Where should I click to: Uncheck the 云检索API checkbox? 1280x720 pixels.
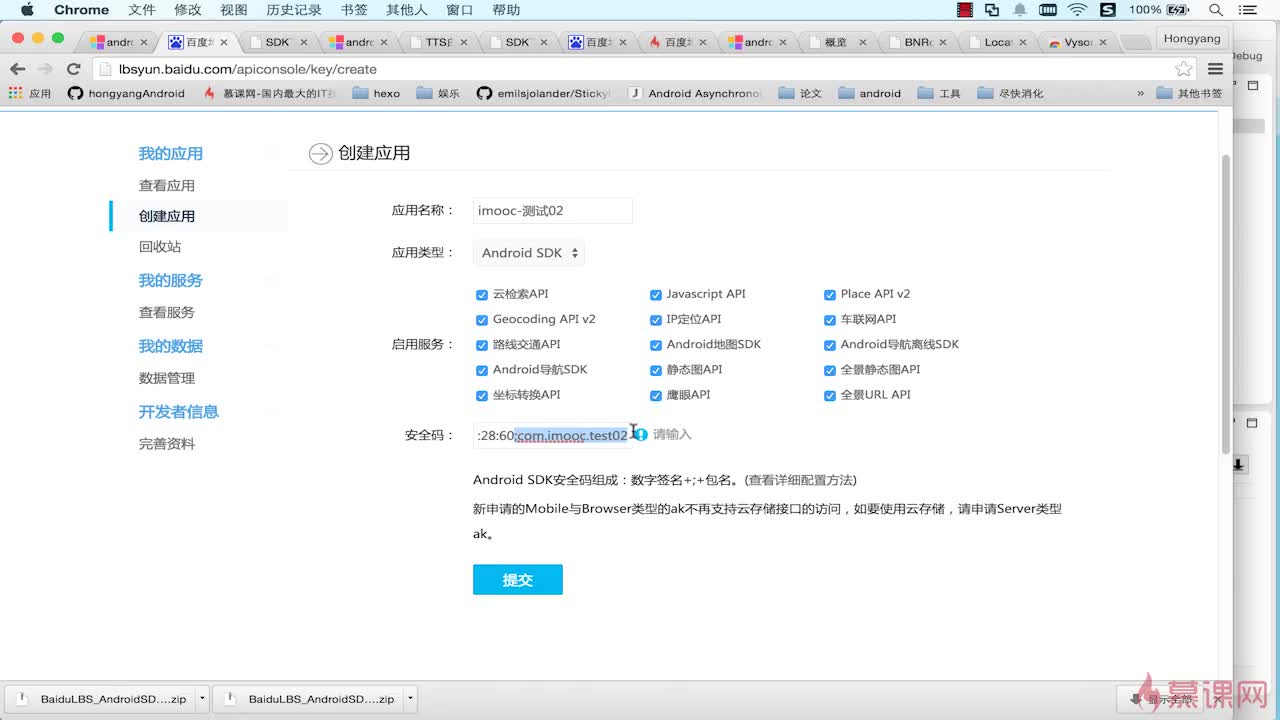(482, 295)
